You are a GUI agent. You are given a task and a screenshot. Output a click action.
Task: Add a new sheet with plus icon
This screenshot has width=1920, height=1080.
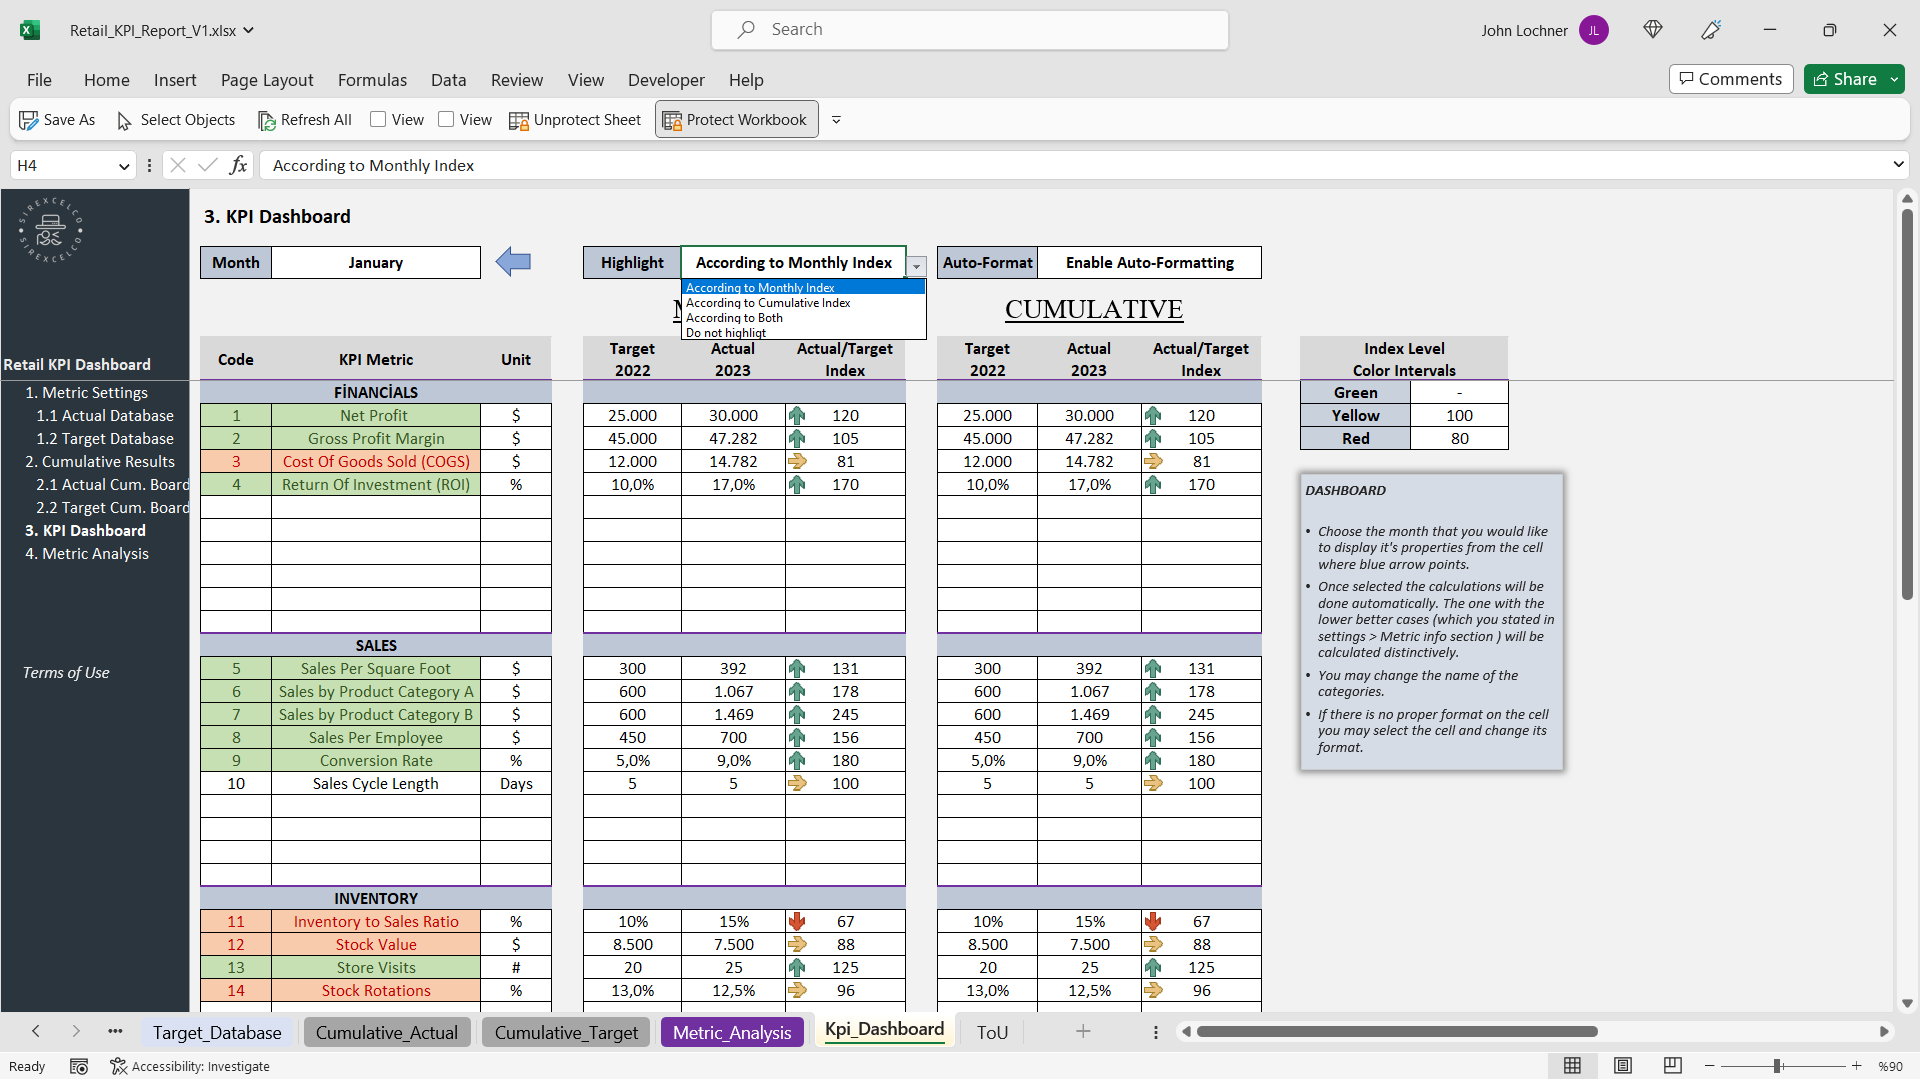[1083, 1031]
